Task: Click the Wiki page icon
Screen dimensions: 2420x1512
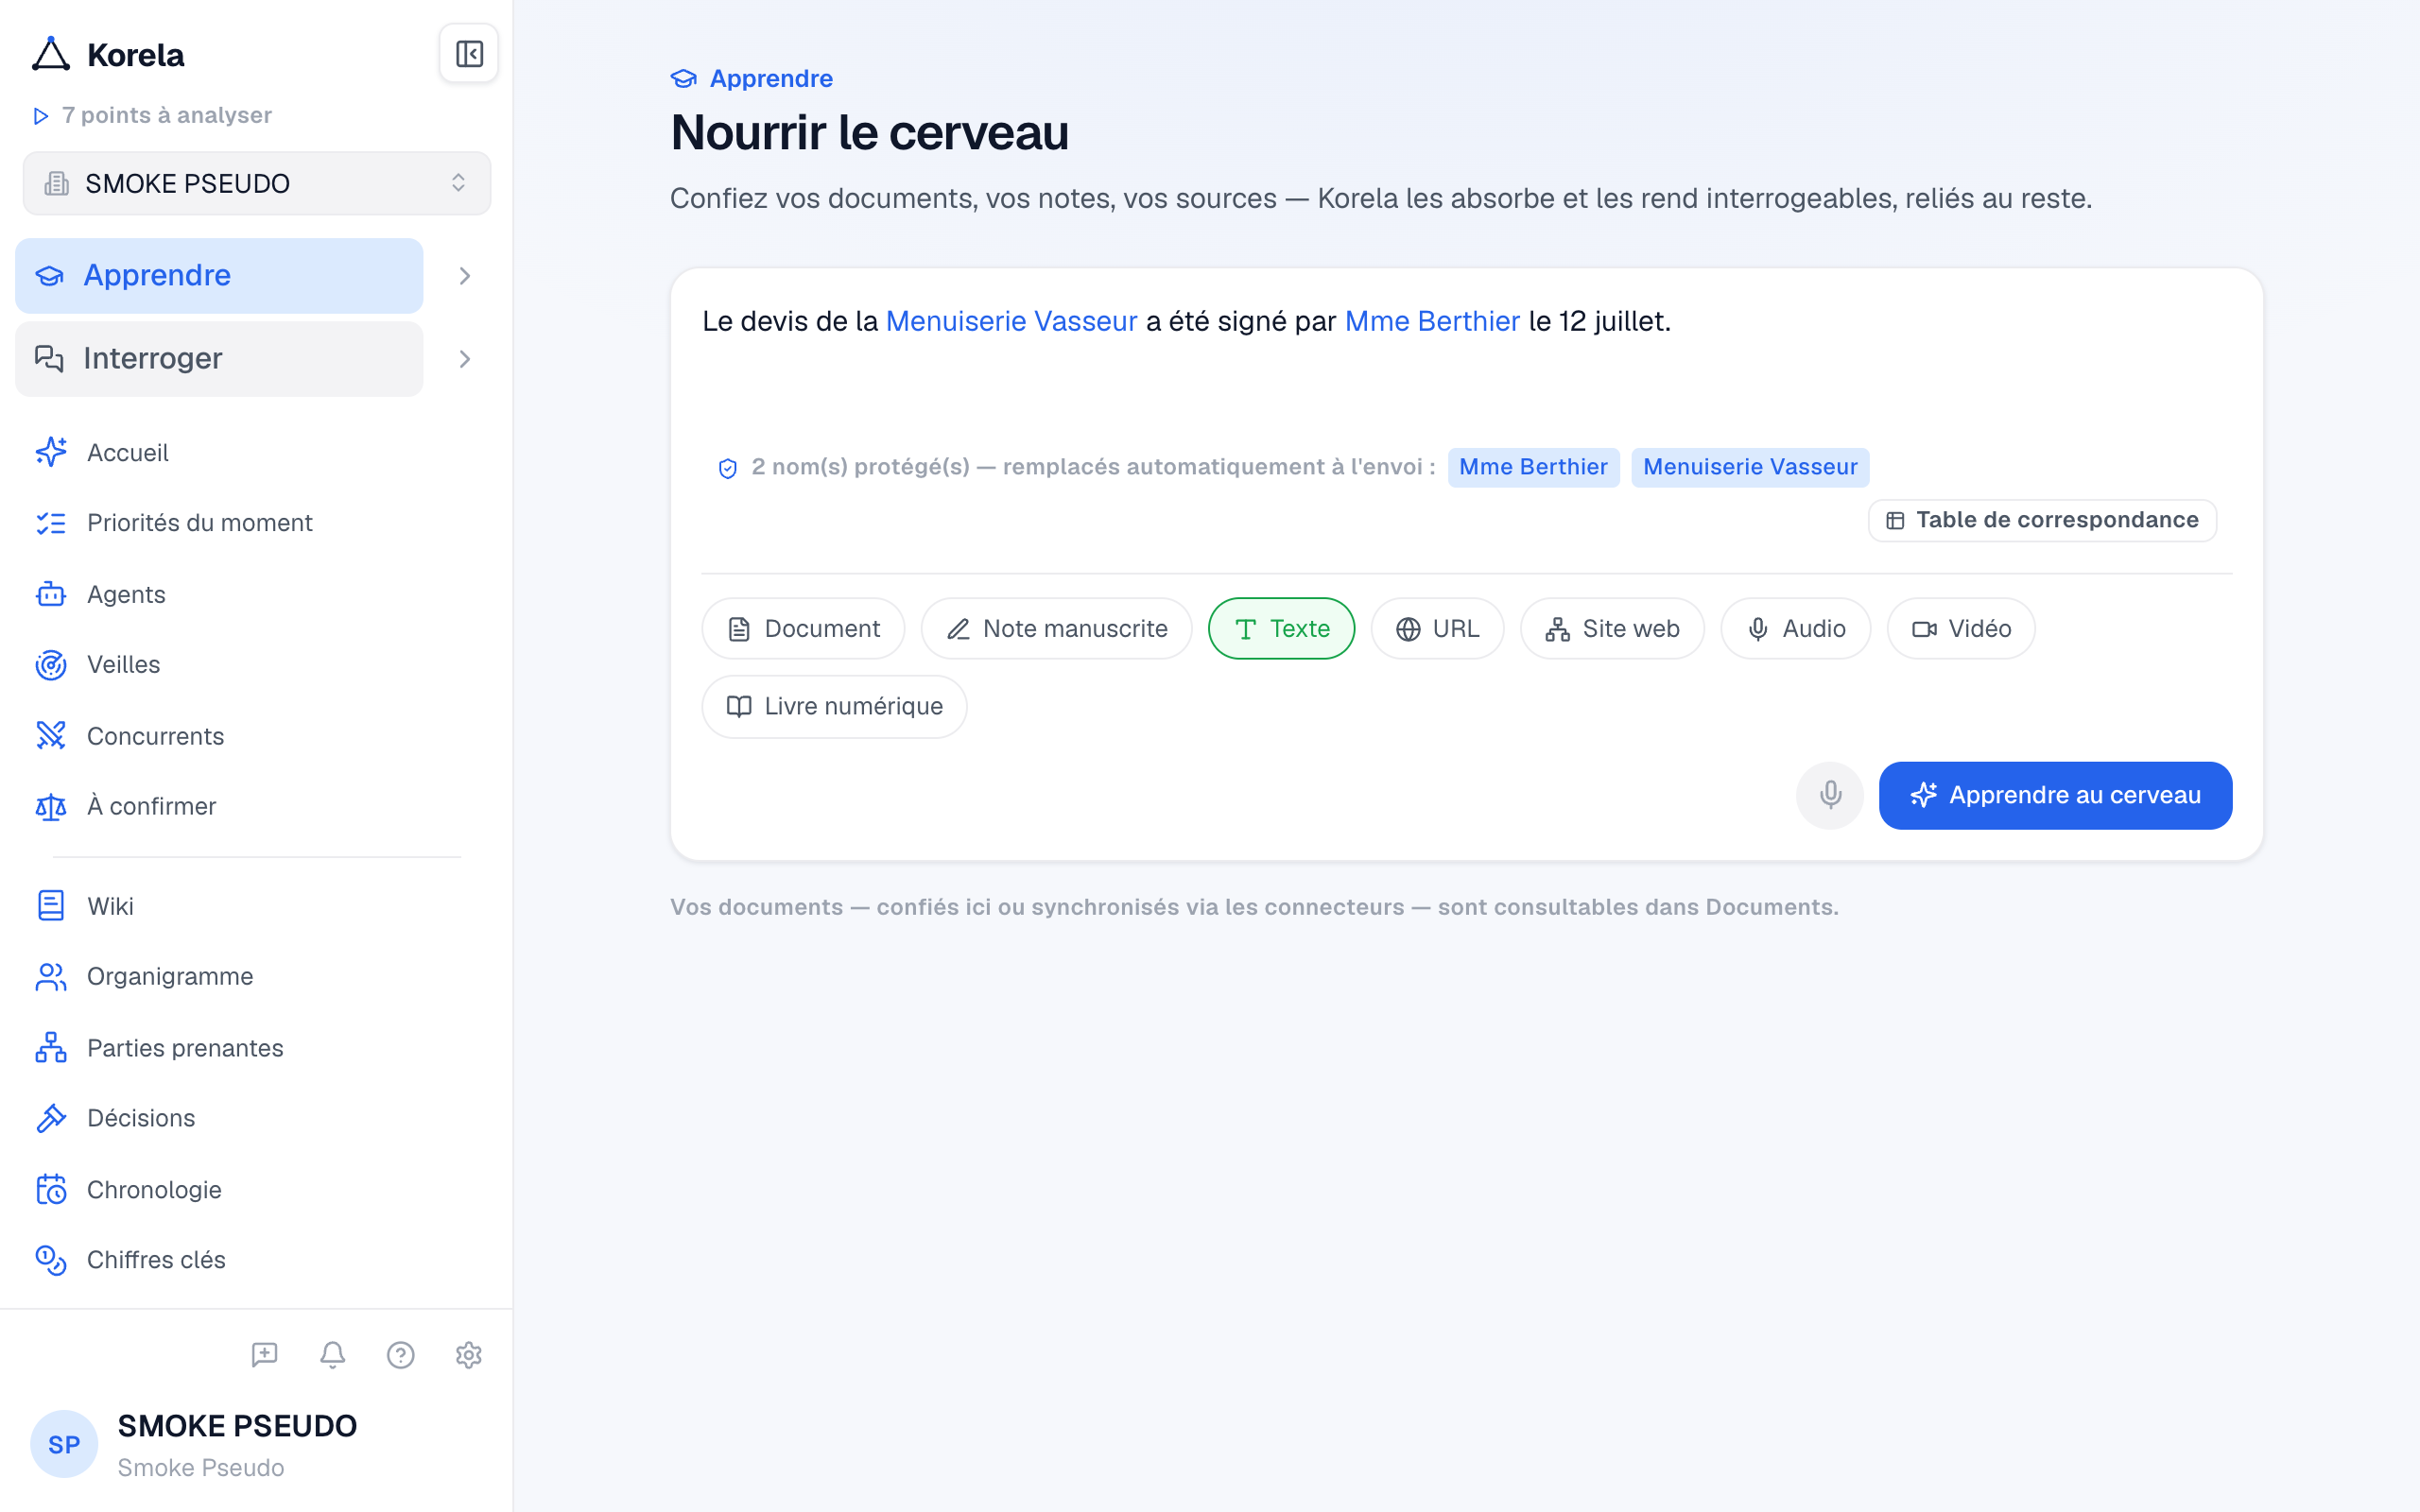Action: (x=51, y=906)
